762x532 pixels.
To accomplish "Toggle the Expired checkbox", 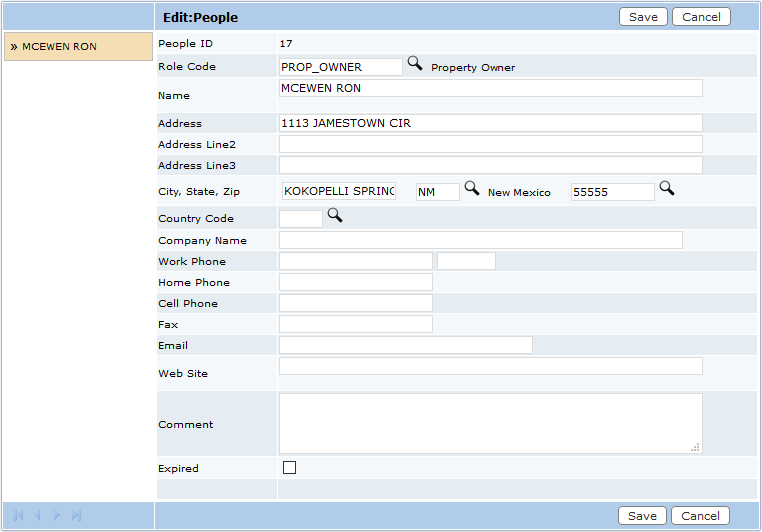I will click(x=290, y=468).
